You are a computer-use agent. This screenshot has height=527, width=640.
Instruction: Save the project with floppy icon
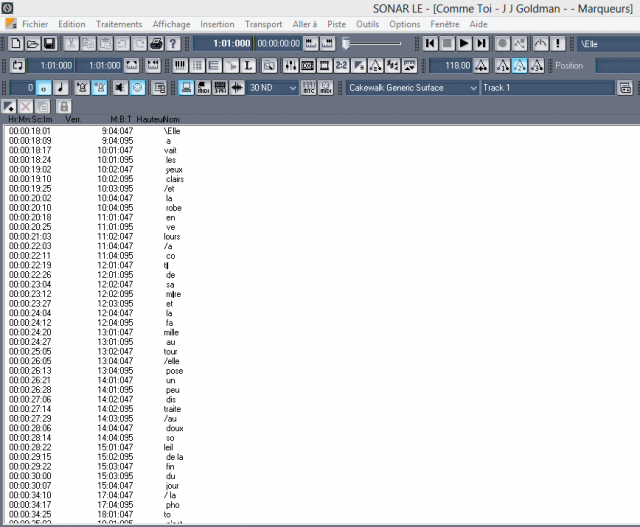point(49,43)
